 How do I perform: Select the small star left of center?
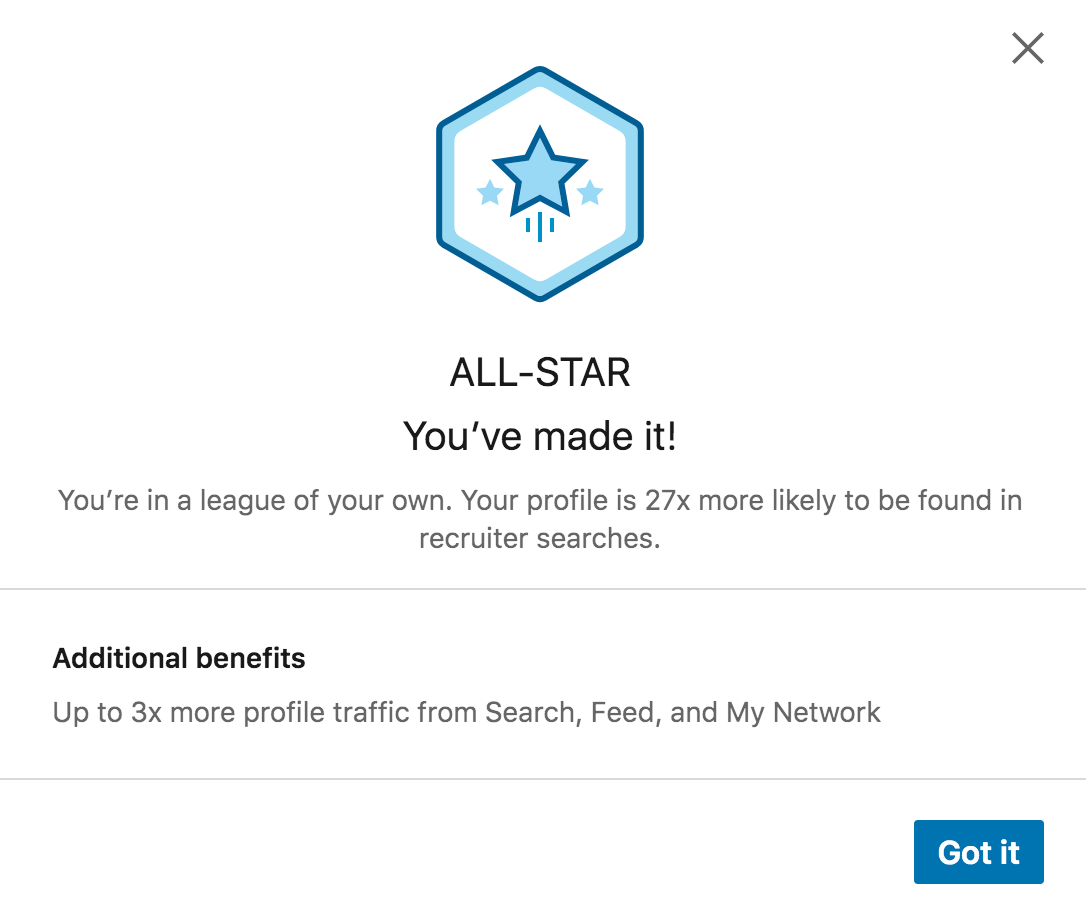click(490, 193)
